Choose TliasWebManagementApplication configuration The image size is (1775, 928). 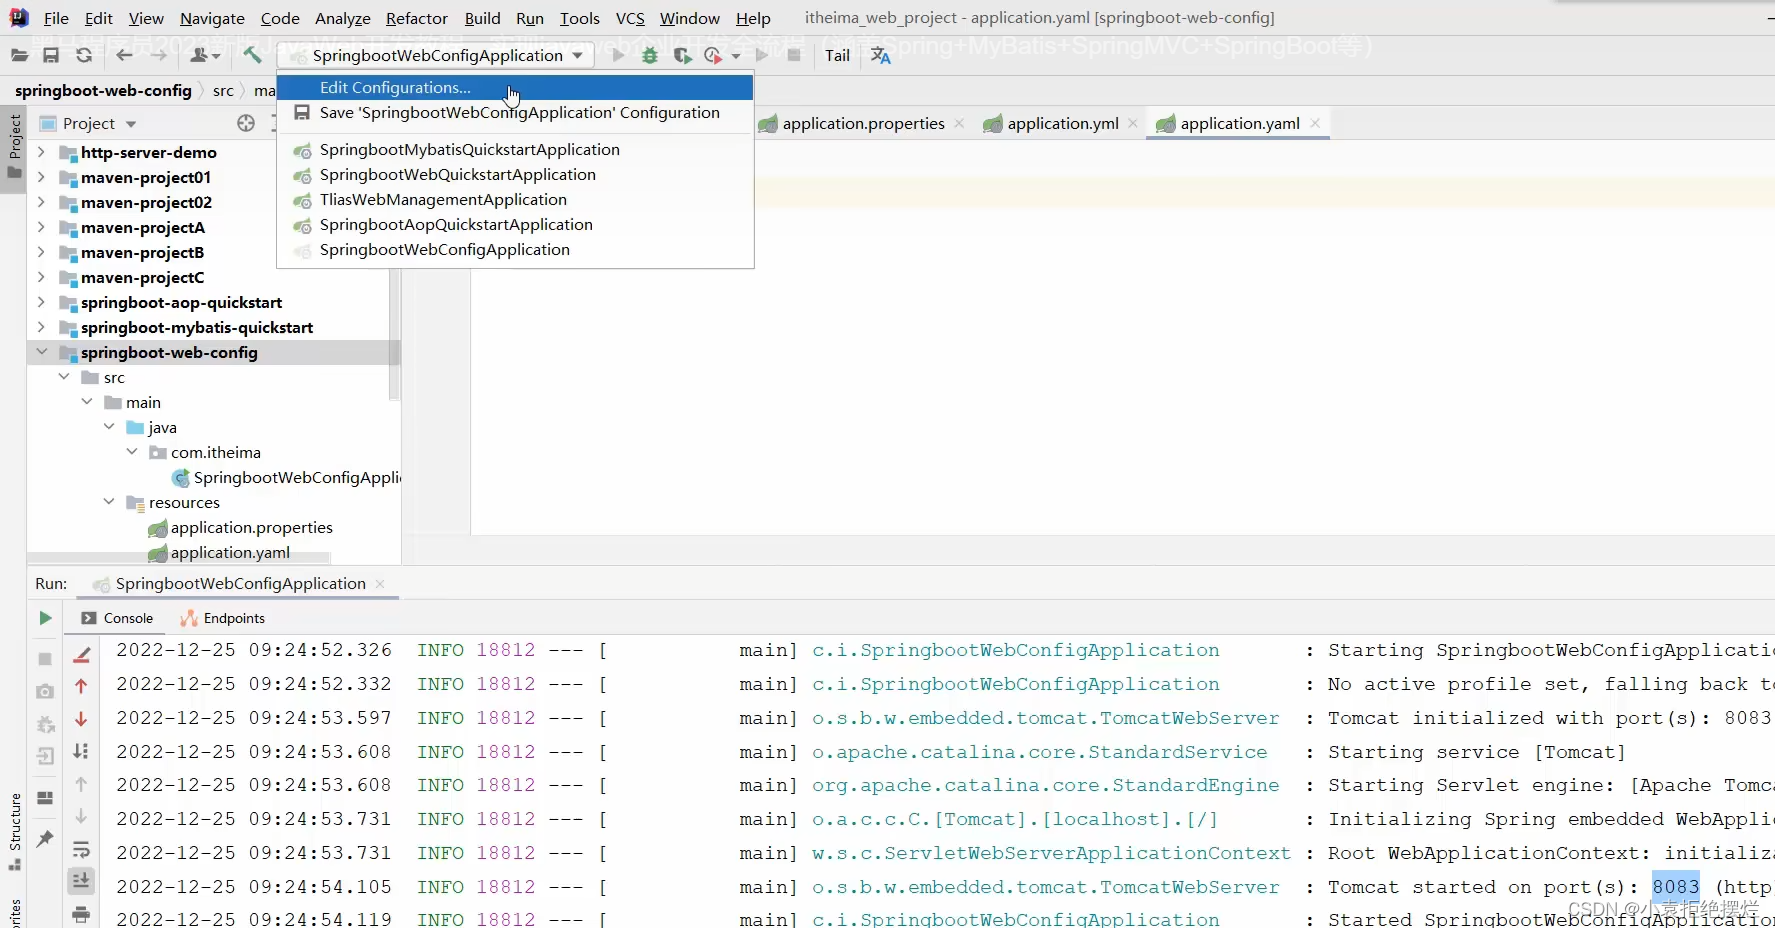514,200
